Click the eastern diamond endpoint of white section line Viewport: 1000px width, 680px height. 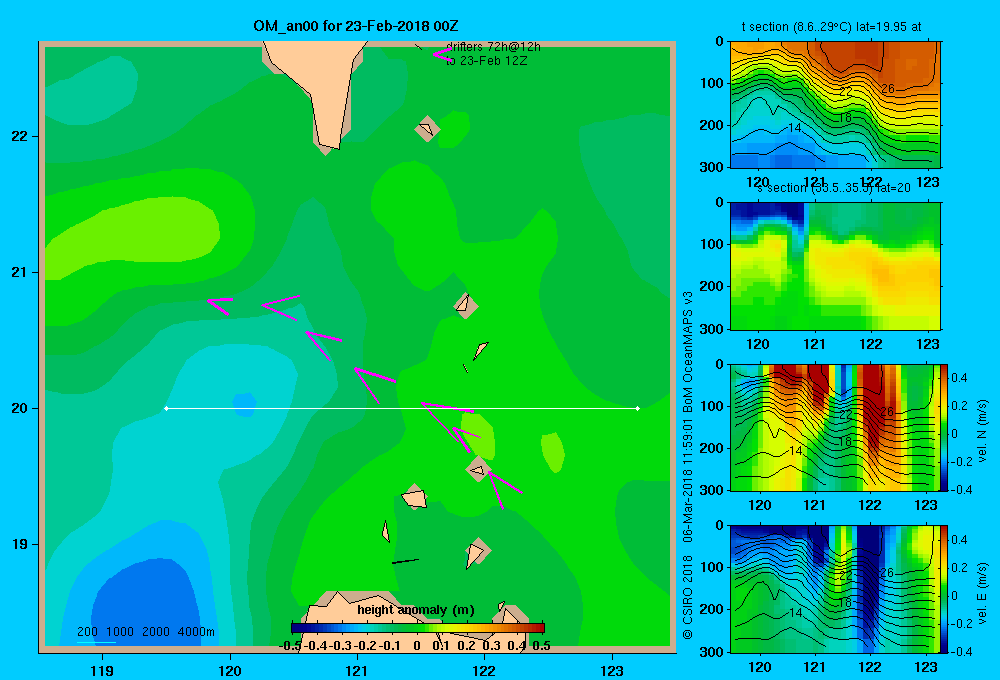638,408
